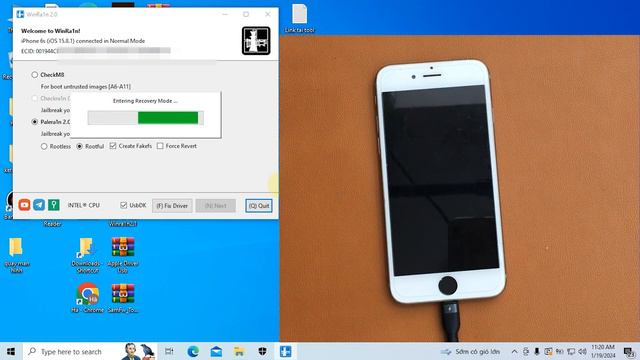The image size is (640, 360).
Task: Click the 'Welcome to WinRa1n!' heading
Action: (51, 31)
